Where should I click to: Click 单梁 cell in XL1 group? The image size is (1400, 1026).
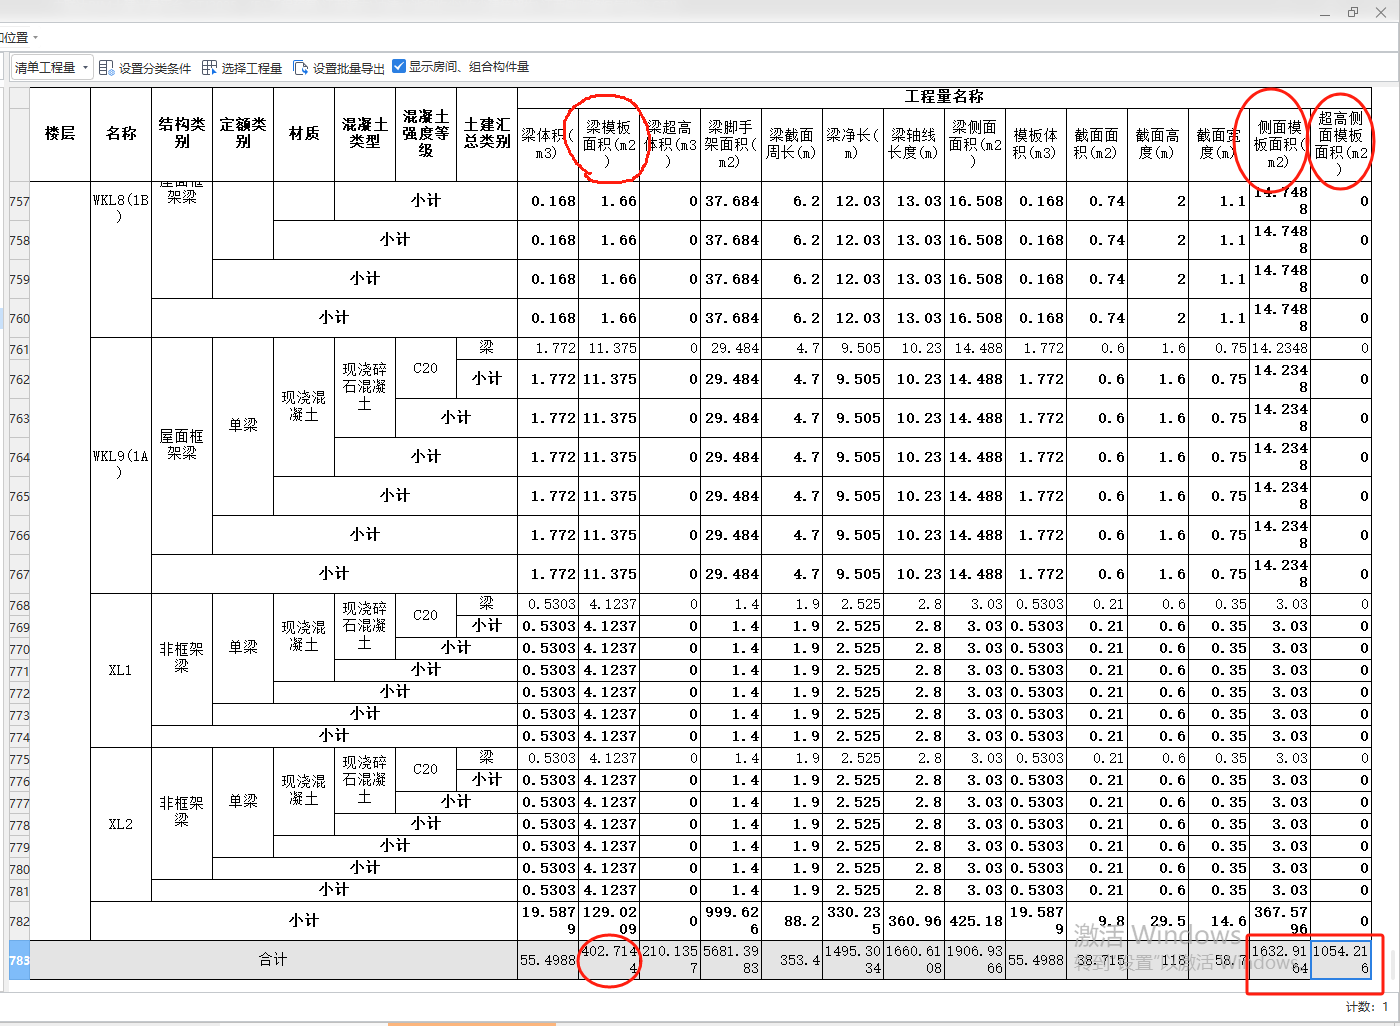tap(243, 648)
